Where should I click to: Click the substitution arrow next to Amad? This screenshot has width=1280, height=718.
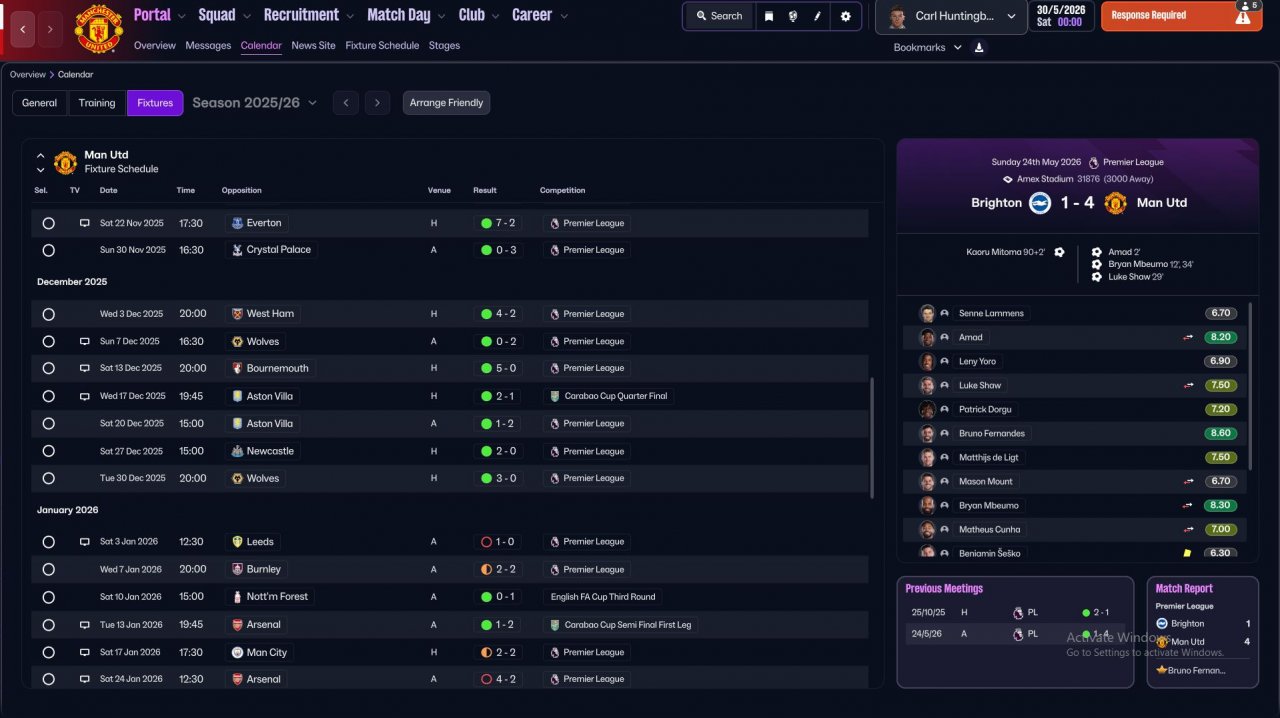coord(1188,337)
